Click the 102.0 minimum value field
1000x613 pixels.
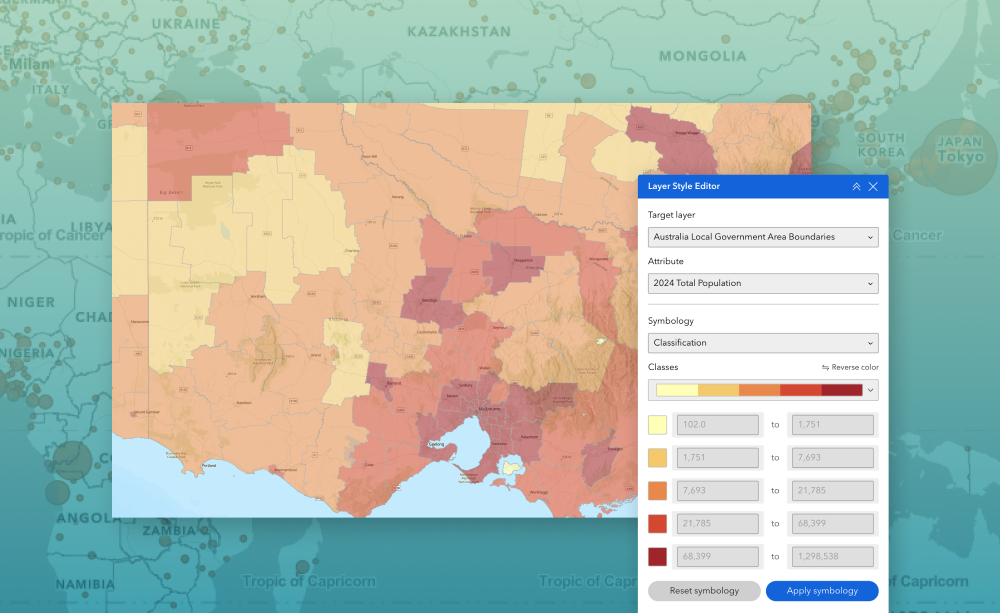click(718, 425)
